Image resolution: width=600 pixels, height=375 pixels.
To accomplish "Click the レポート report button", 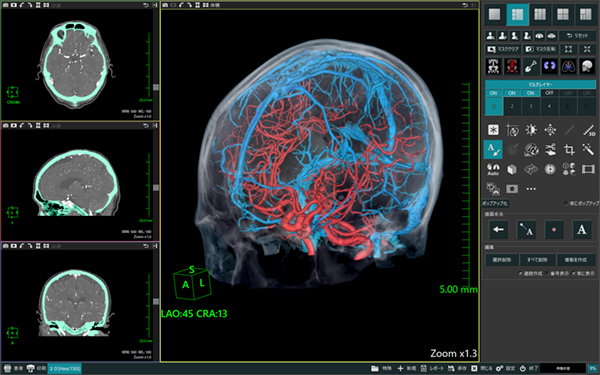I will [432, 368].
